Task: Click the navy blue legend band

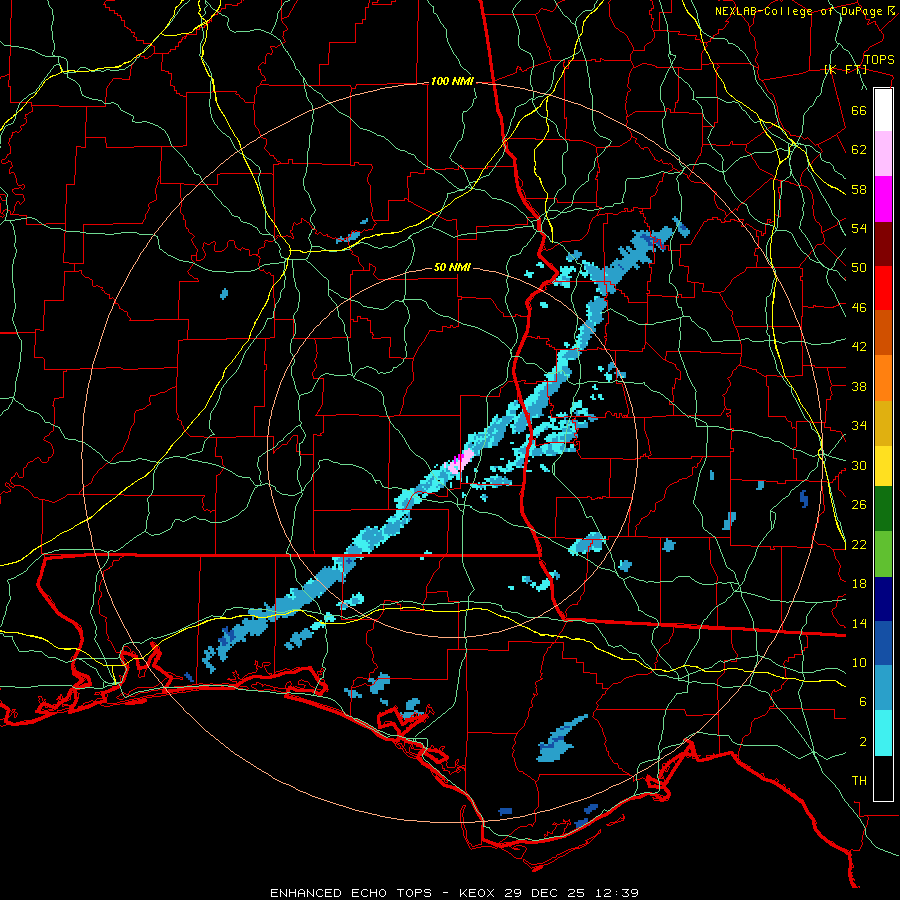Action: (x=883, y=599)
